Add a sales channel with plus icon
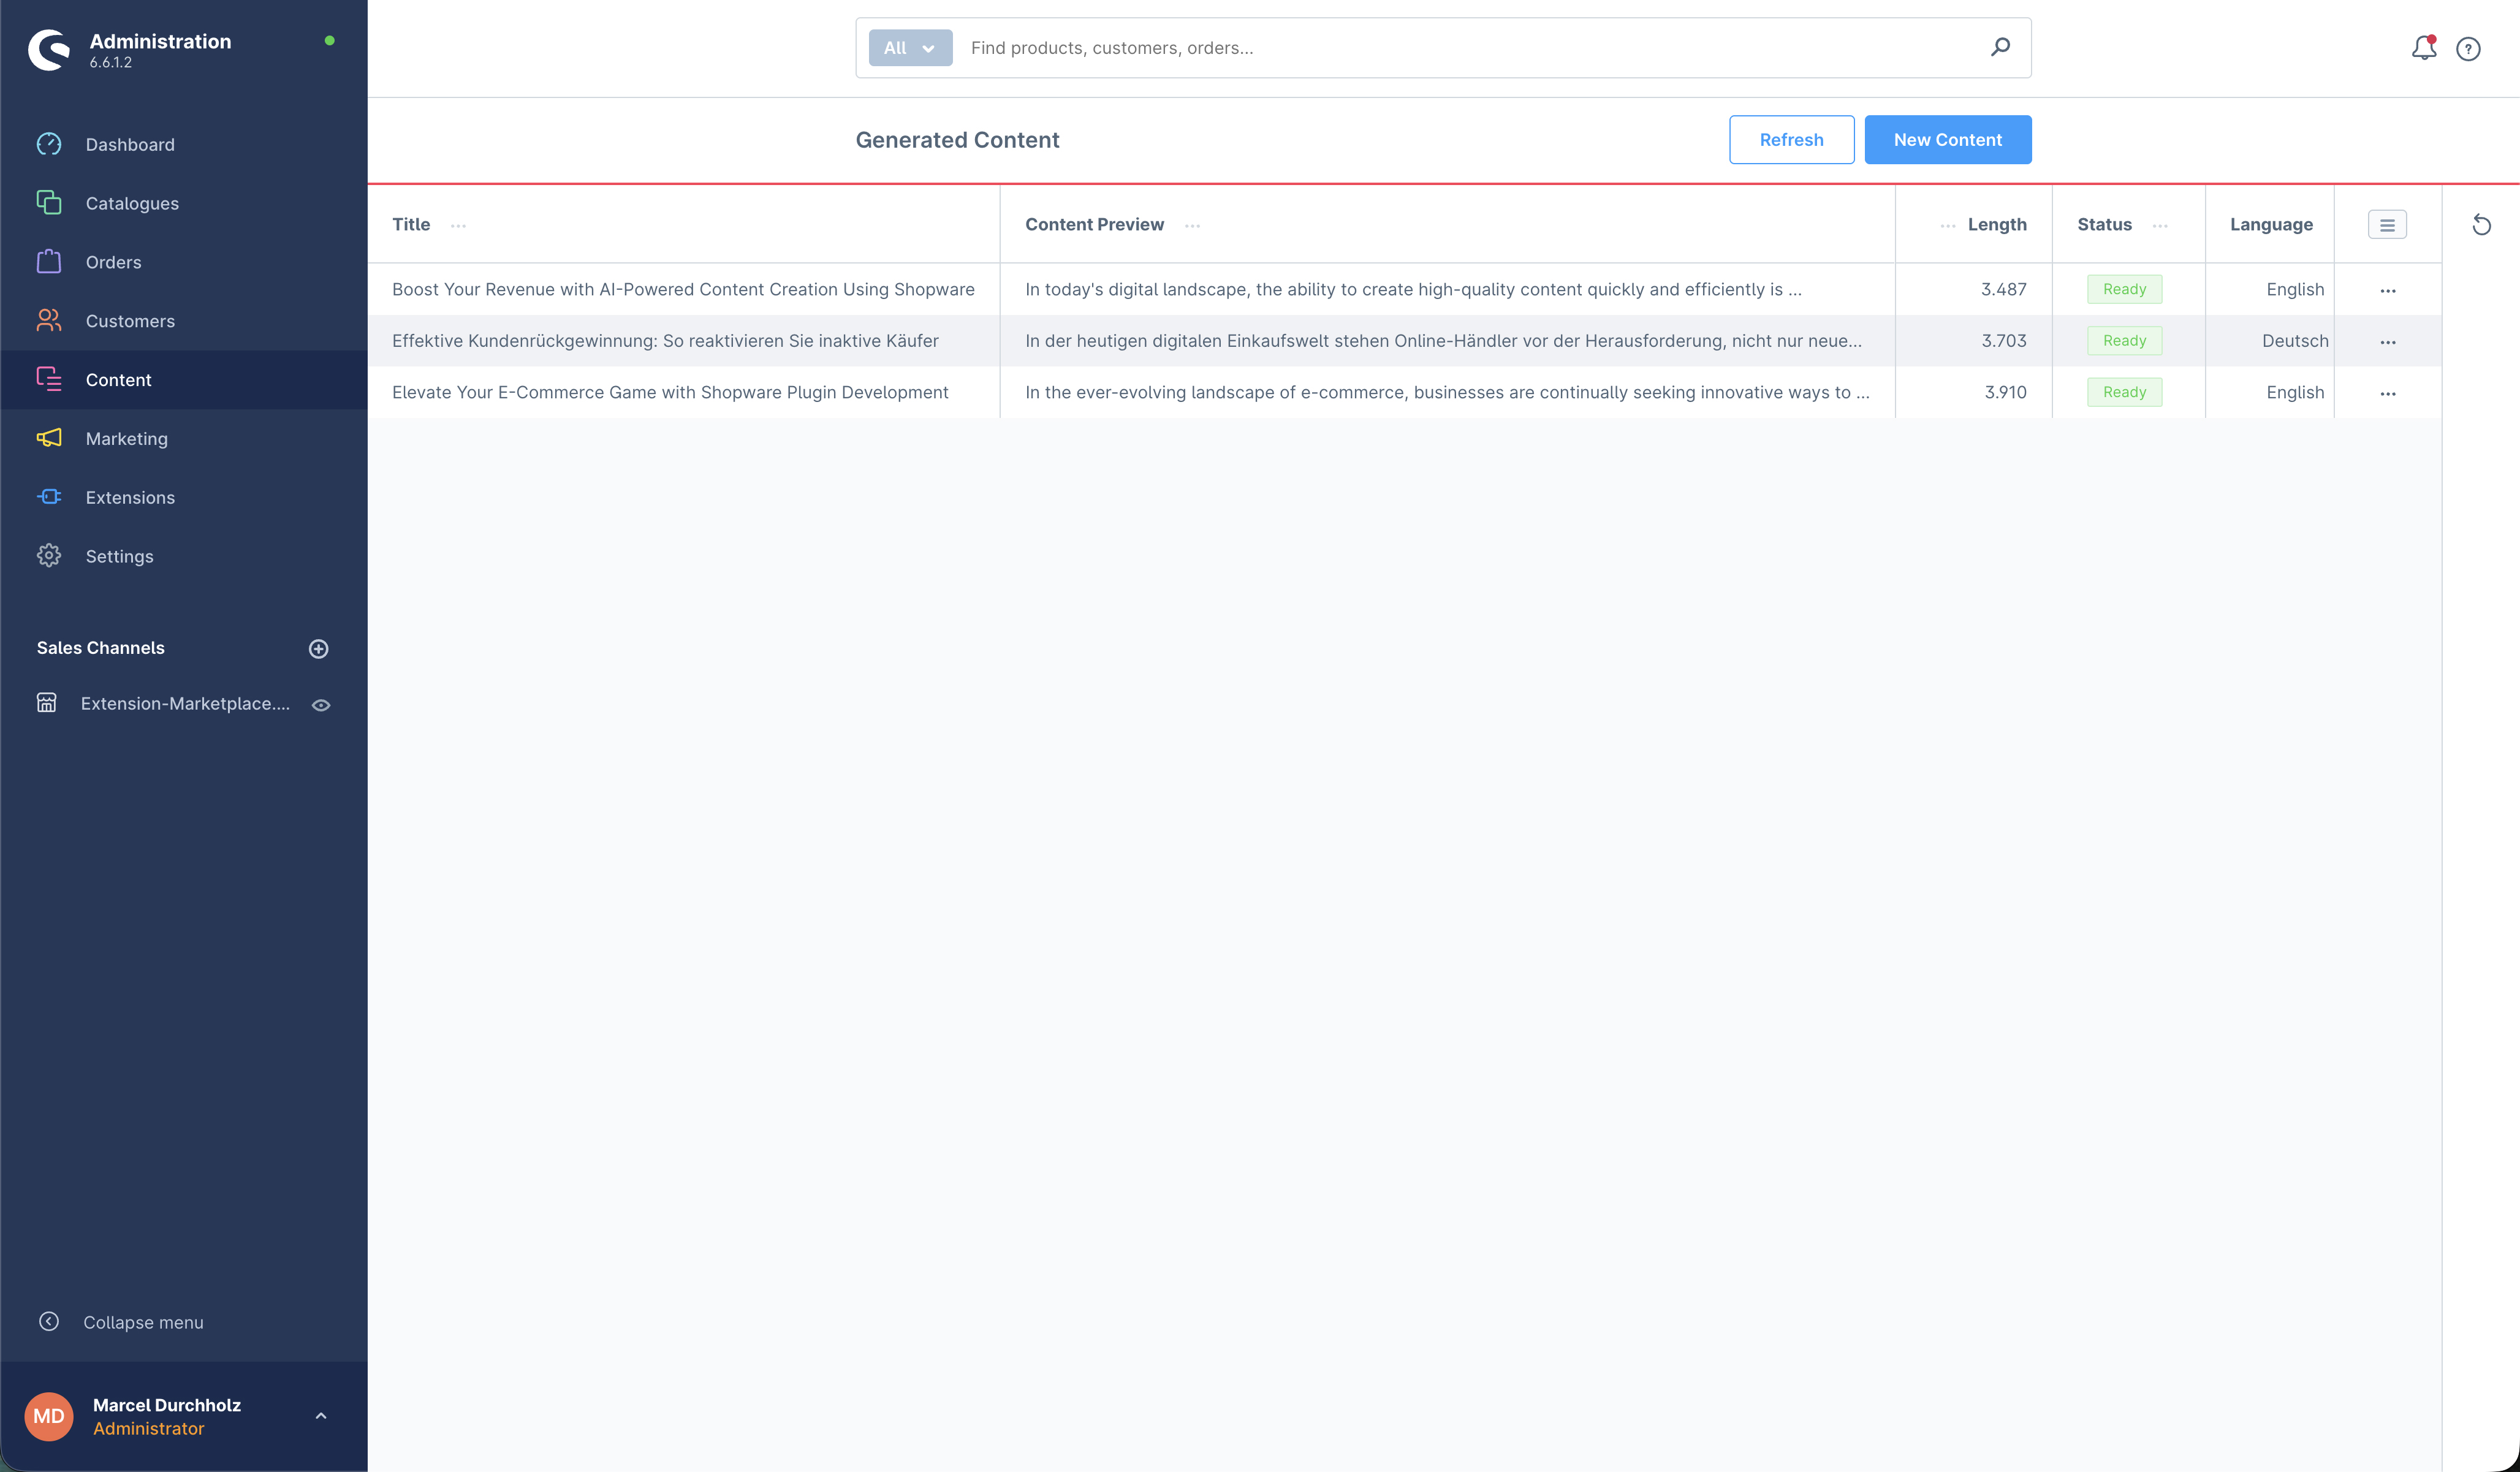 [x=318, y=648]
